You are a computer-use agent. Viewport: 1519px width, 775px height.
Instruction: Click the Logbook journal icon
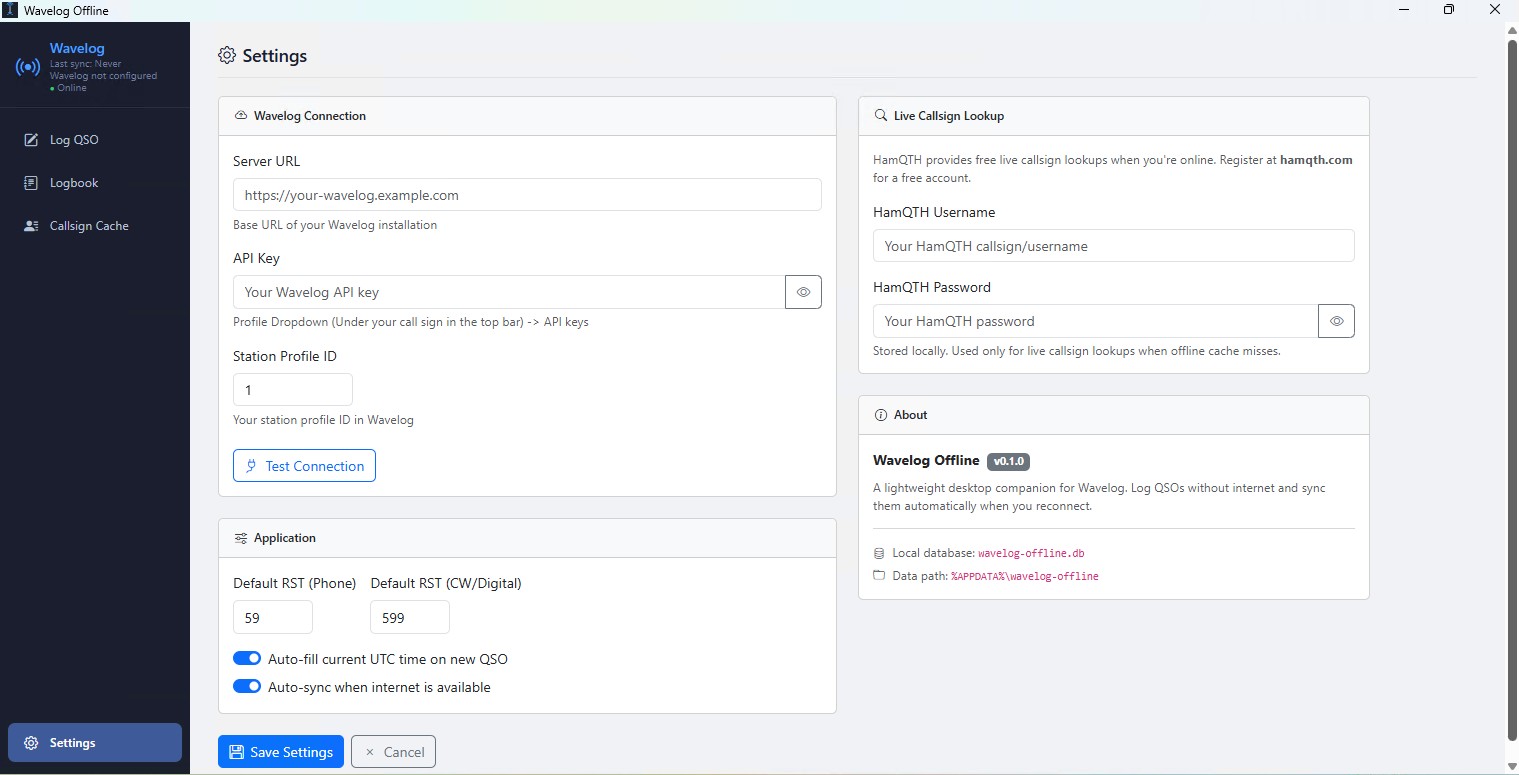pyautogui.click(x=31, y=183)
